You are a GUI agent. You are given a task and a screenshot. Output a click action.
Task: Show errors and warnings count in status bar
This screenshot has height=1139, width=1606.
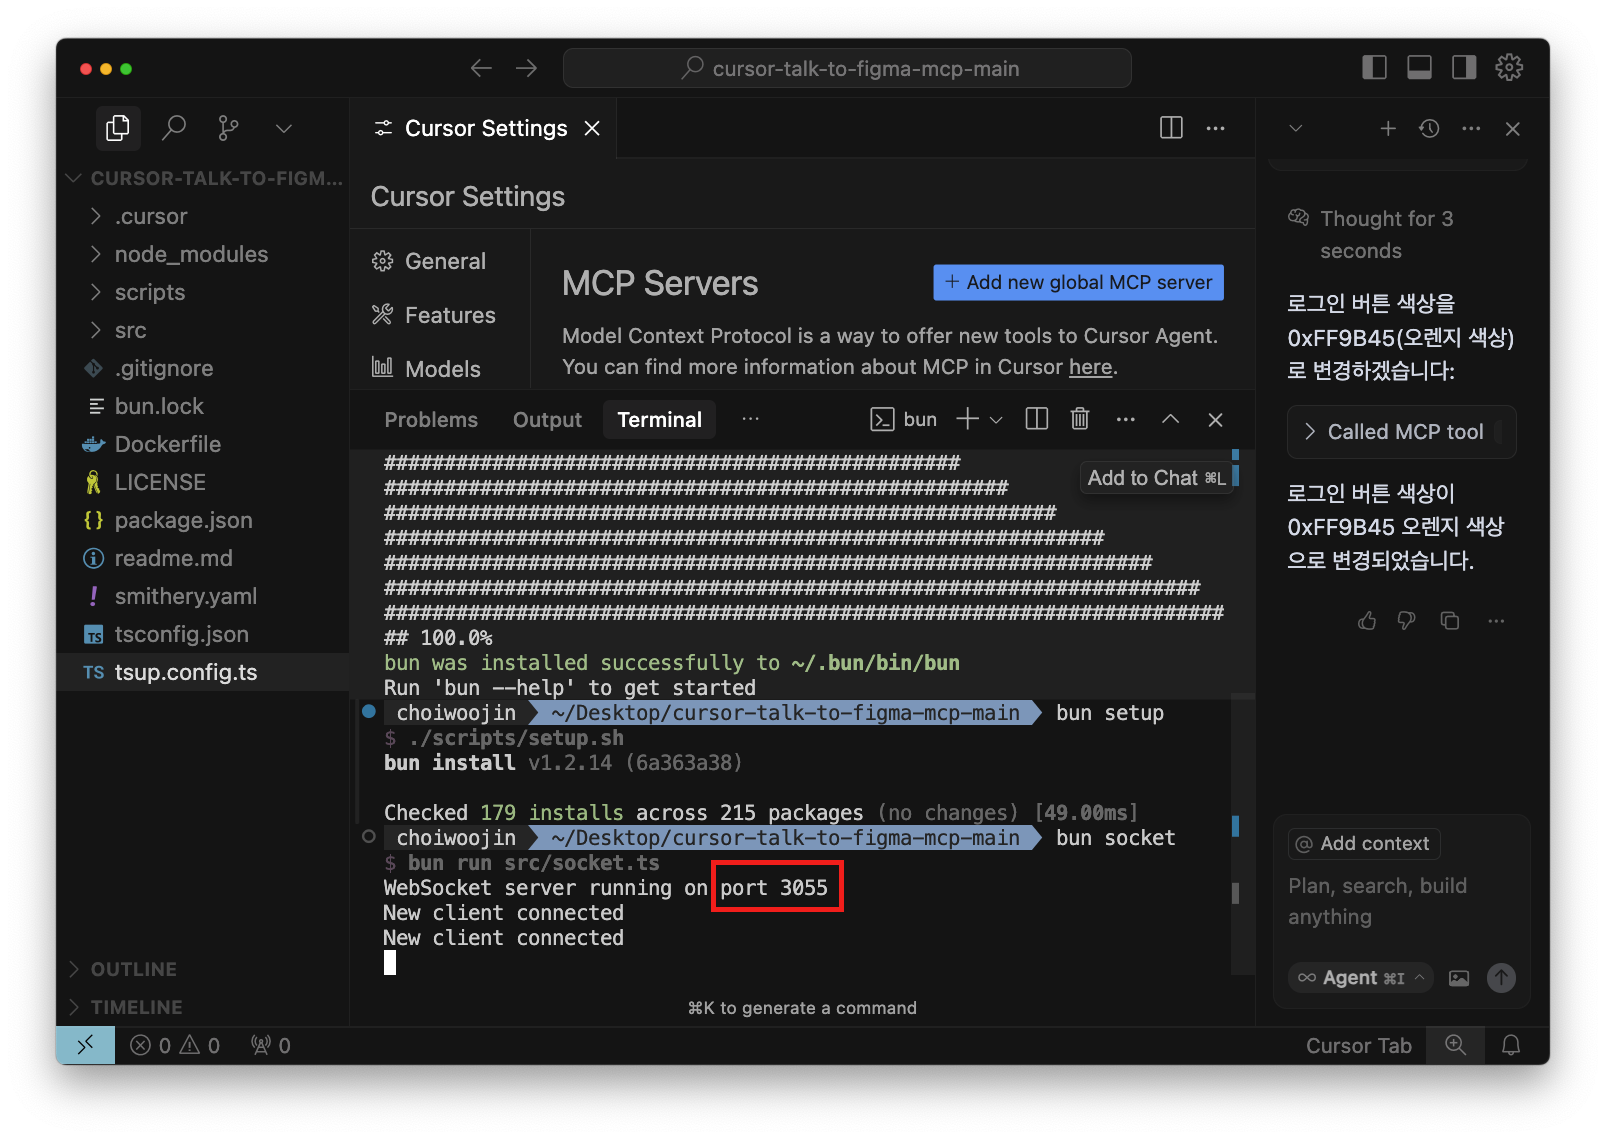[x=175, y=1045]
